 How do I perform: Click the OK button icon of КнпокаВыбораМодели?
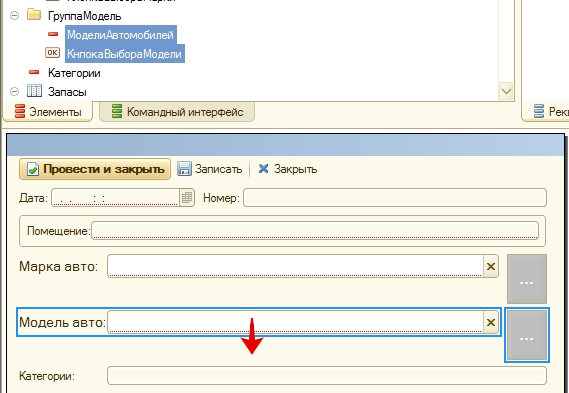[x=52, y=53]
